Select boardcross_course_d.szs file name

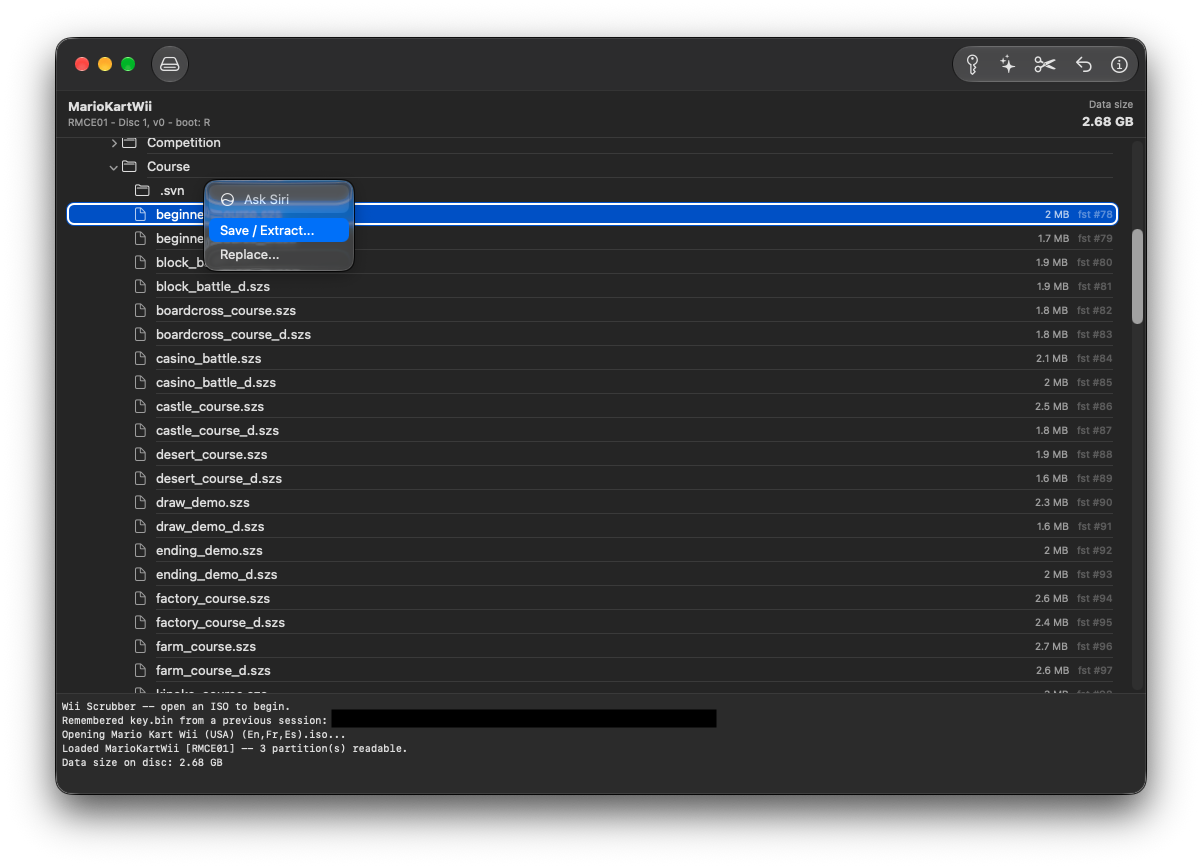tap(233, 335)
